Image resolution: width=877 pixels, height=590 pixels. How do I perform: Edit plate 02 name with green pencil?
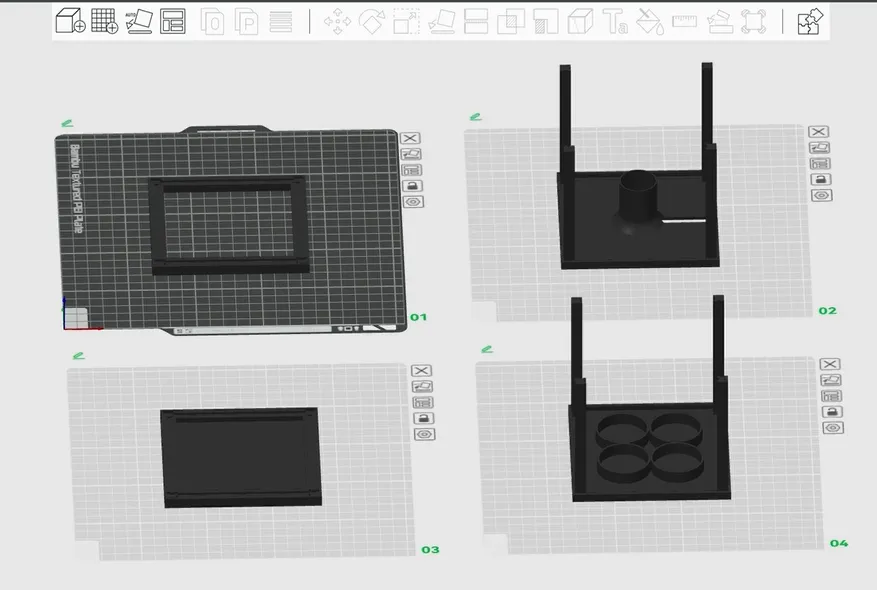coord(475,117)
